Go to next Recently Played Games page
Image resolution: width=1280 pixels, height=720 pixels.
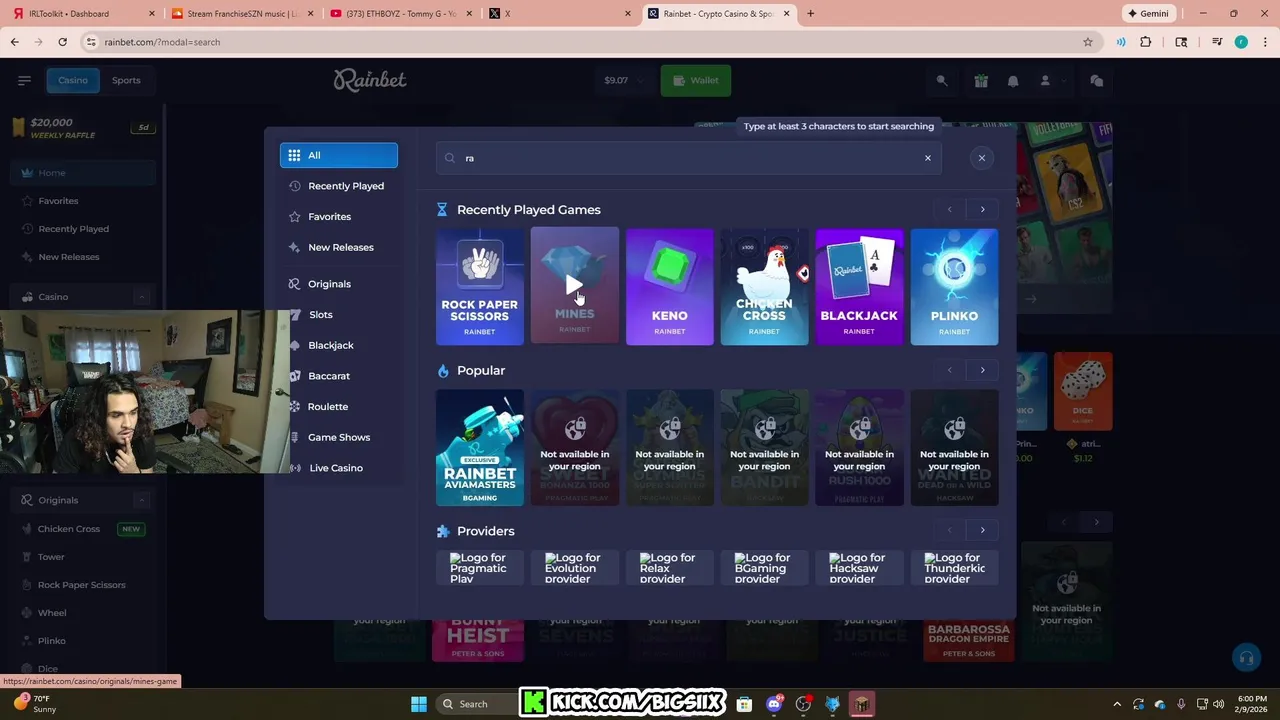pos(982,210)
